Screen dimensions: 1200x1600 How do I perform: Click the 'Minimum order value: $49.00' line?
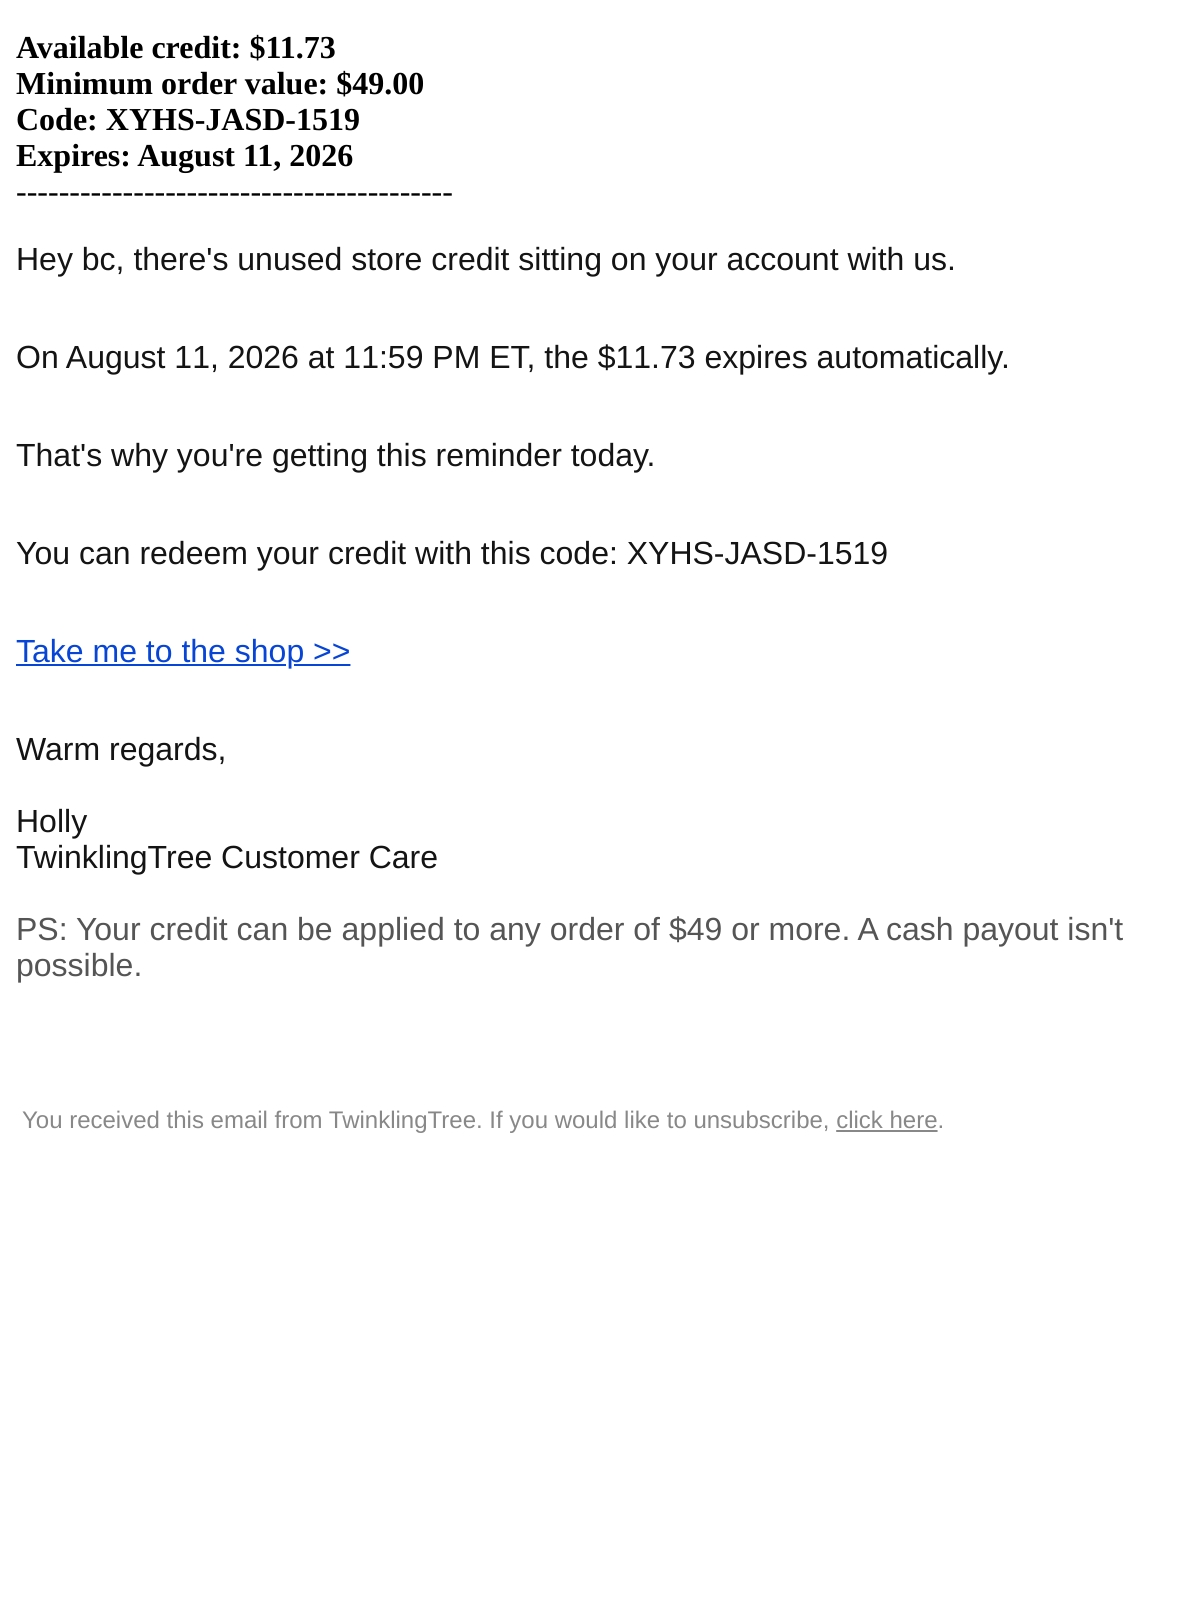220,84
